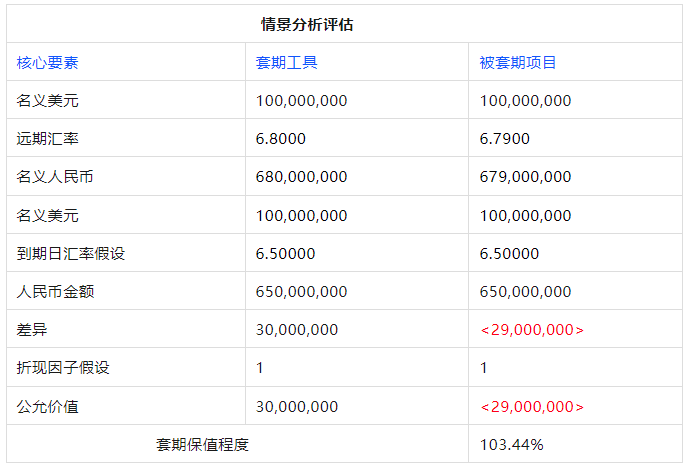
Task: Select the 差异 row label
Action: [x=32, y=330]
